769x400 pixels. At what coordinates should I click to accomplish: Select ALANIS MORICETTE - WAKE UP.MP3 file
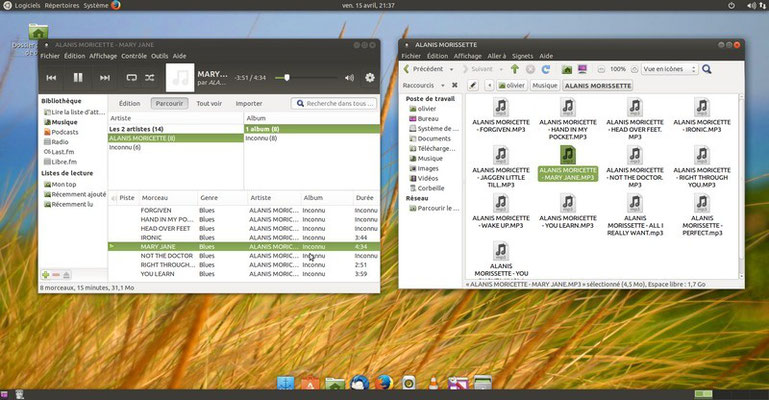(501, 212)
